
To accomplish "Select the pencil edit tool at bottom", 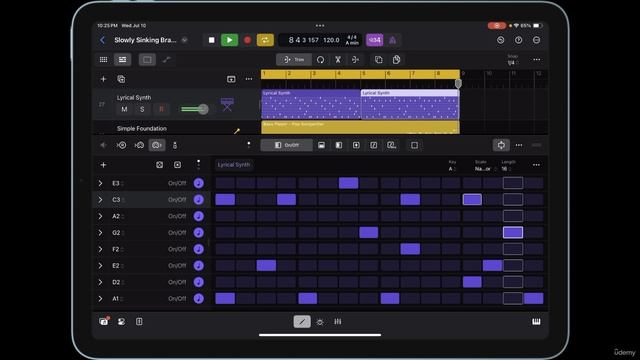I will pyautogui.click(x=302, y=322).
